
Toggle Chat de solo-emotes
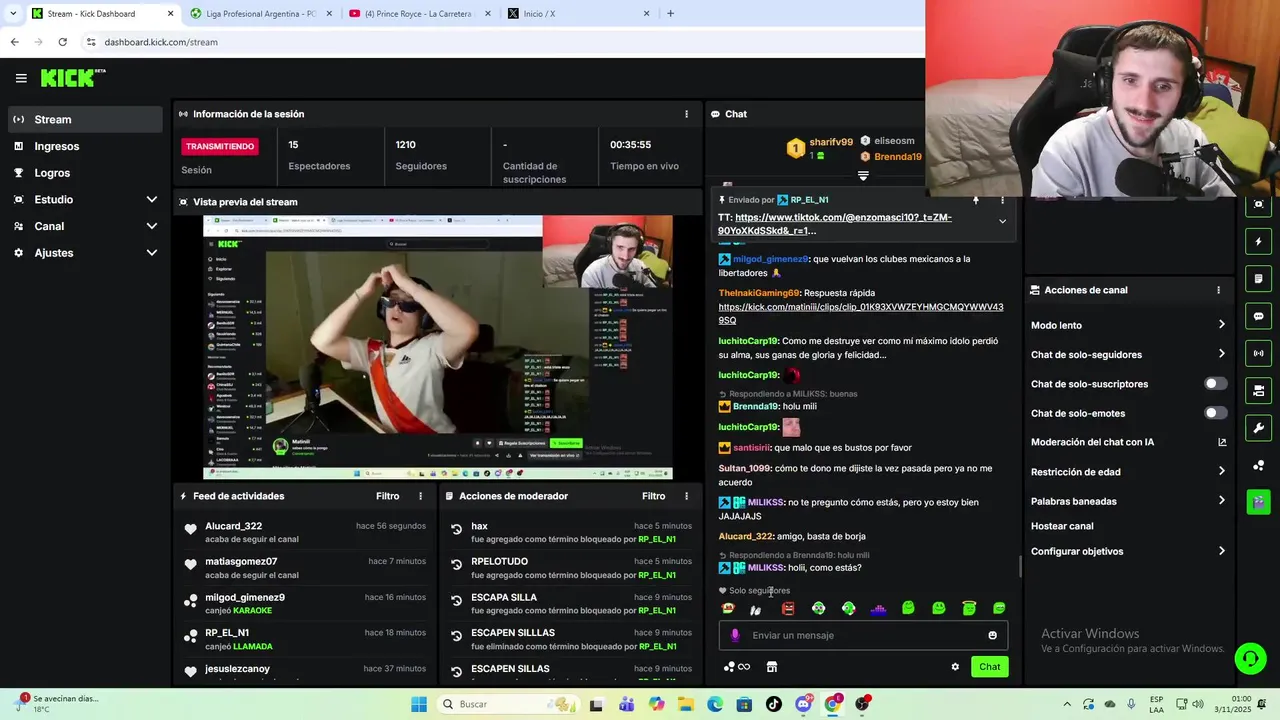pyautogui.click(x=1215, y=413)
